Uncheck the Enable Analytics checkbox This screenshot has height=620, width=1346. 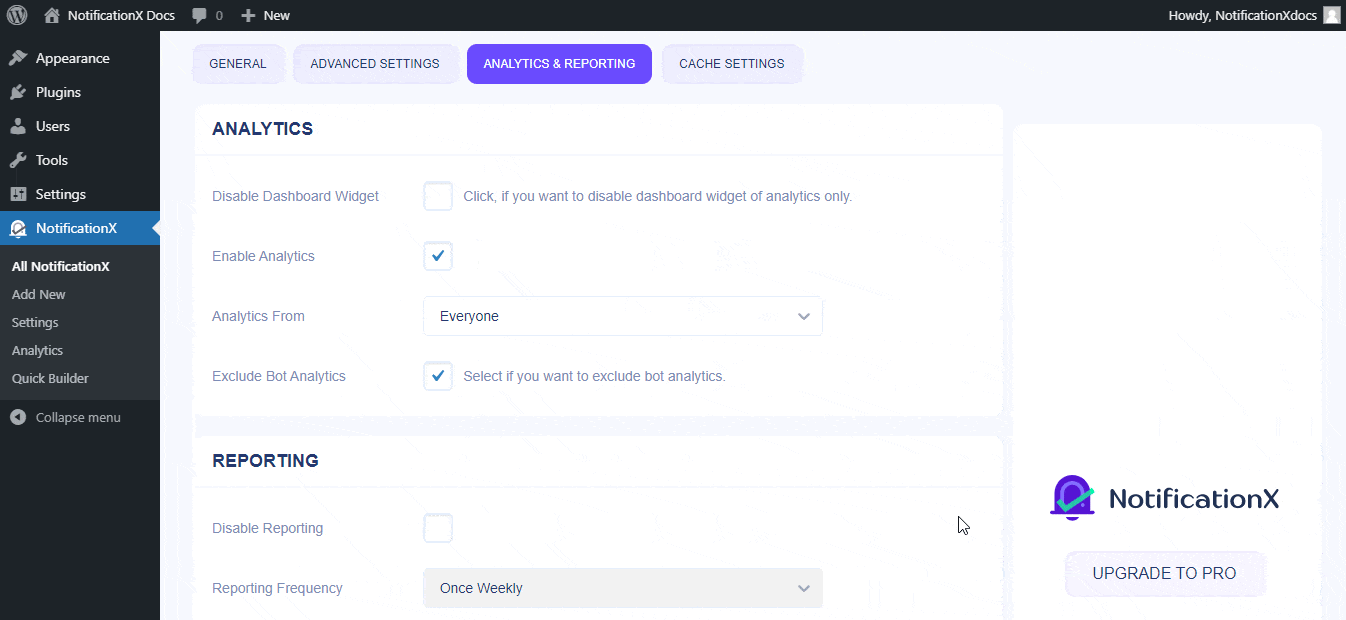(438, 256)
